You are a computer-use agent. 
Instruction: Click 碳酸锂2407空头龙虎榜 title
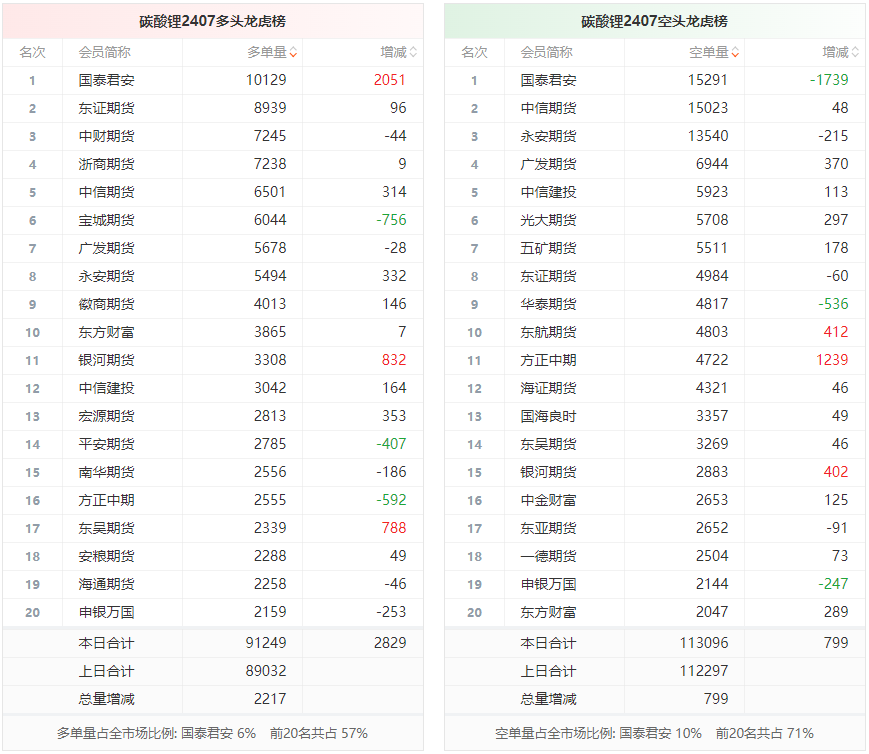tap(654, 21)
